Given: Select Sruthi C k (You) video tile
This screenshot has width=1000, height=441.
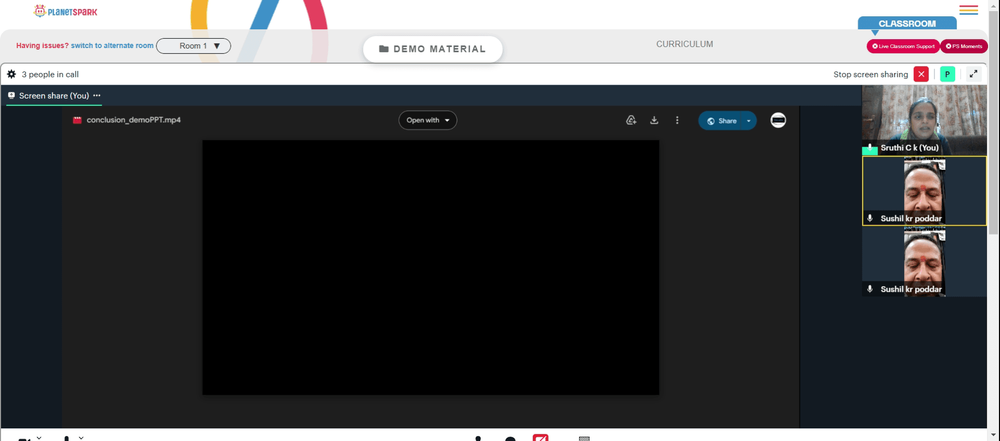Looking at the screenshot, I should coord(924,120).
